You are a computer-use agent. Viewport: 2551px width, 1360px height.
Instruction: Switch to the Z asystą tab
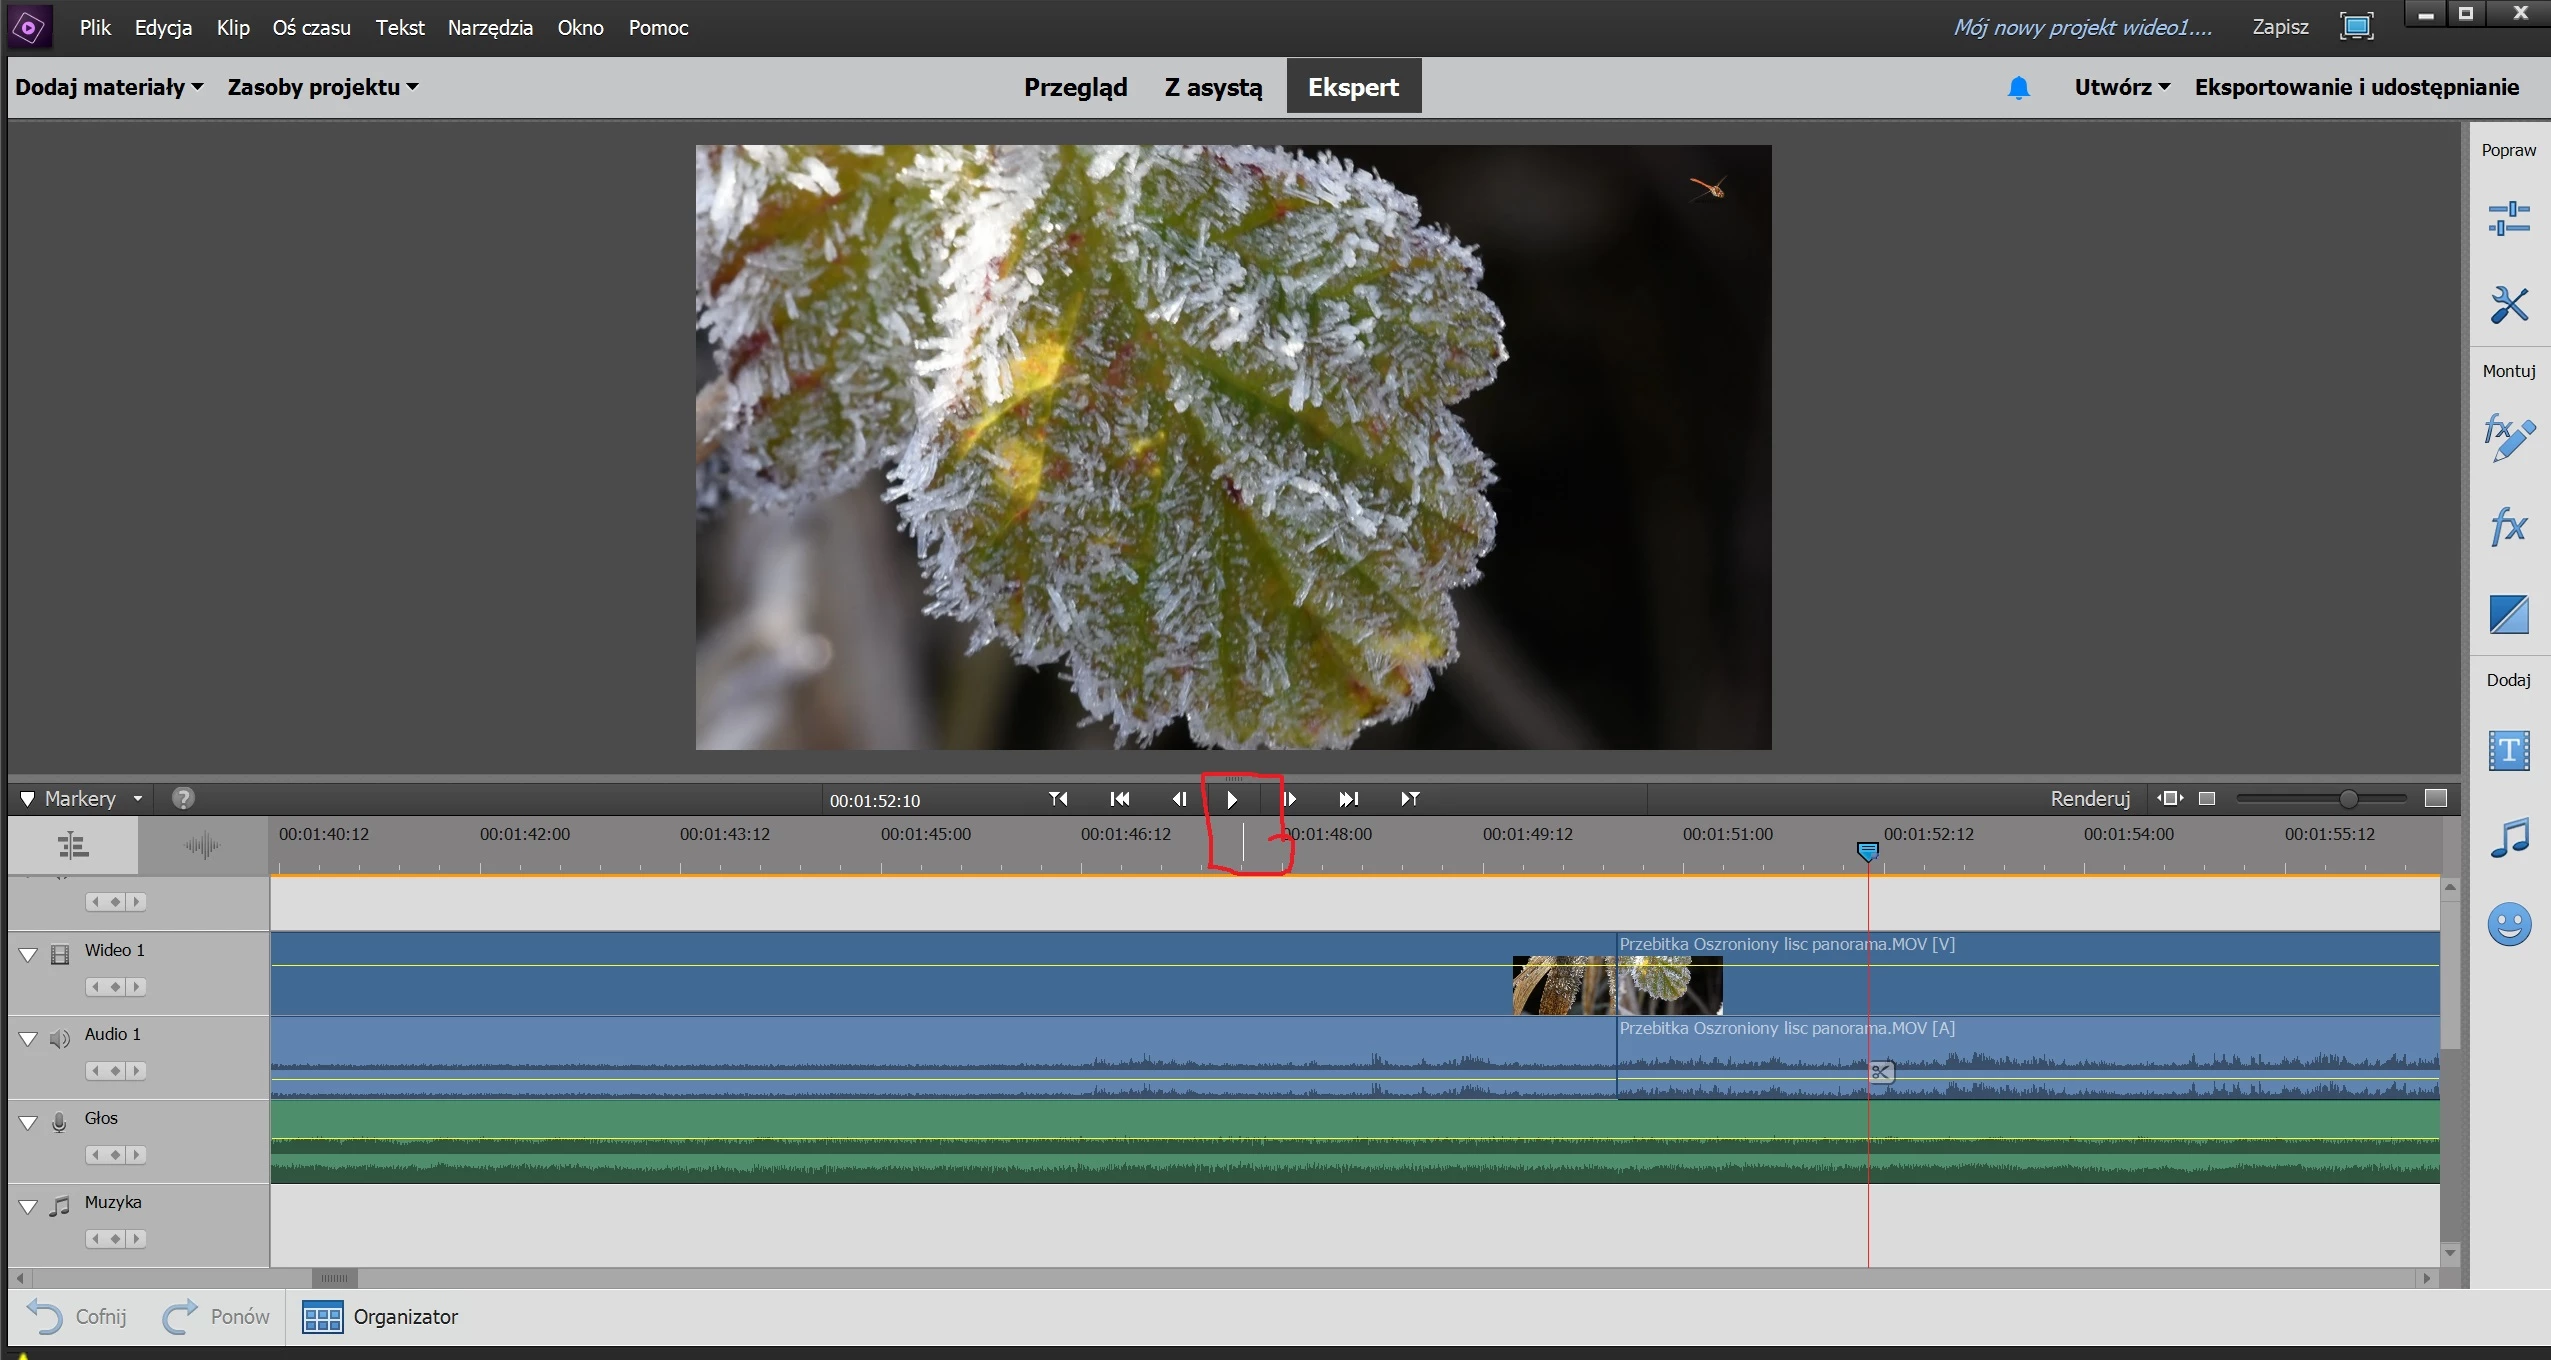click(x=1212, y=88)
